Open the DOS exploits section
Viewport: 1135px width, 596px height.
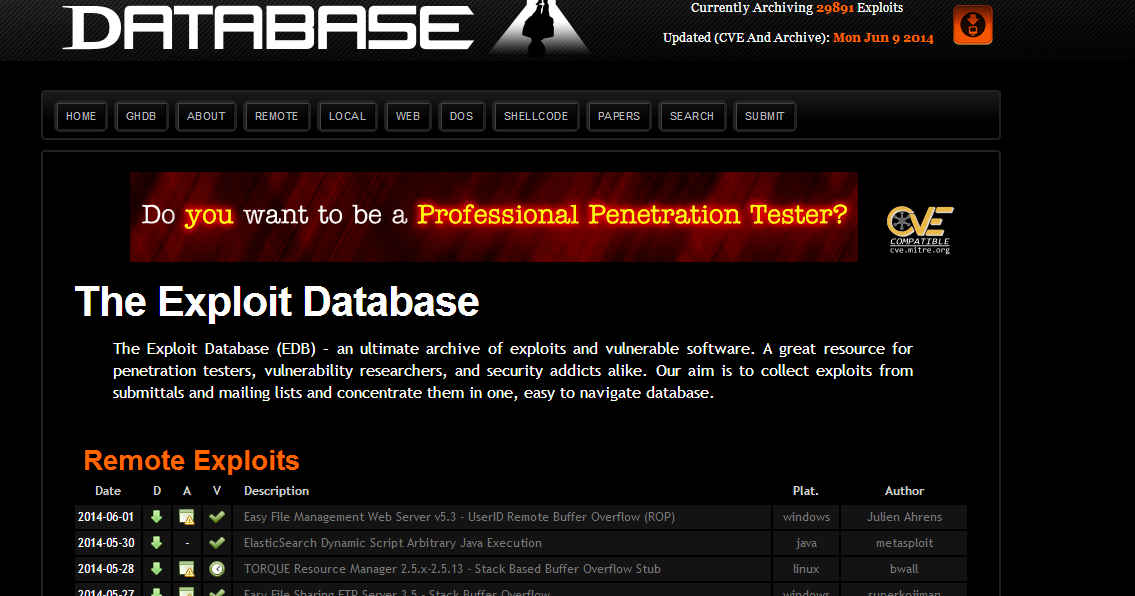pos(461,116)
